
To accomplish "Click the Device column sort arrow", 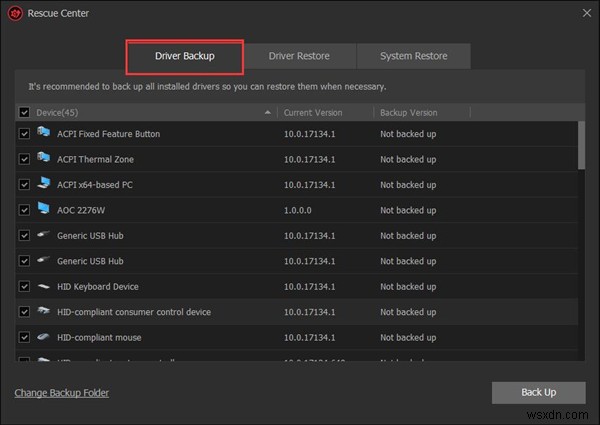I will pos(267,113).
